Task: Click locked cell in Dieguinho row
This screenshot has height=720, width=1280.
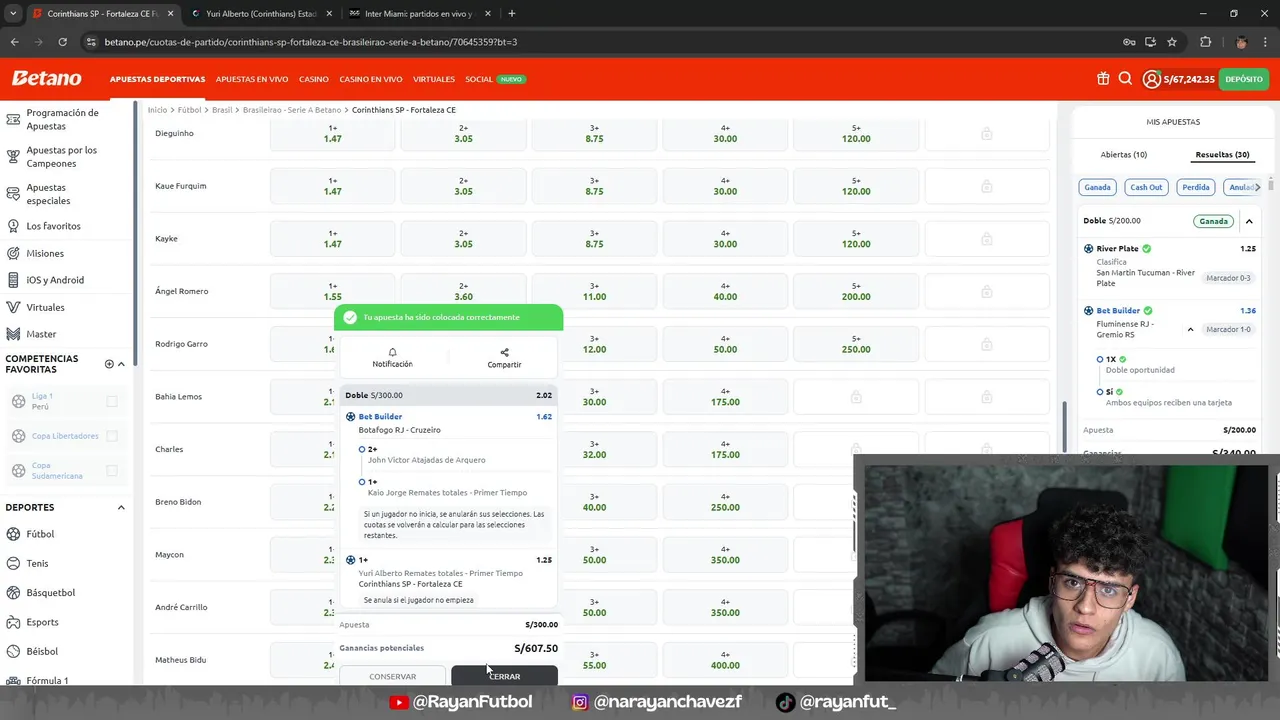Action: point(986,133)
